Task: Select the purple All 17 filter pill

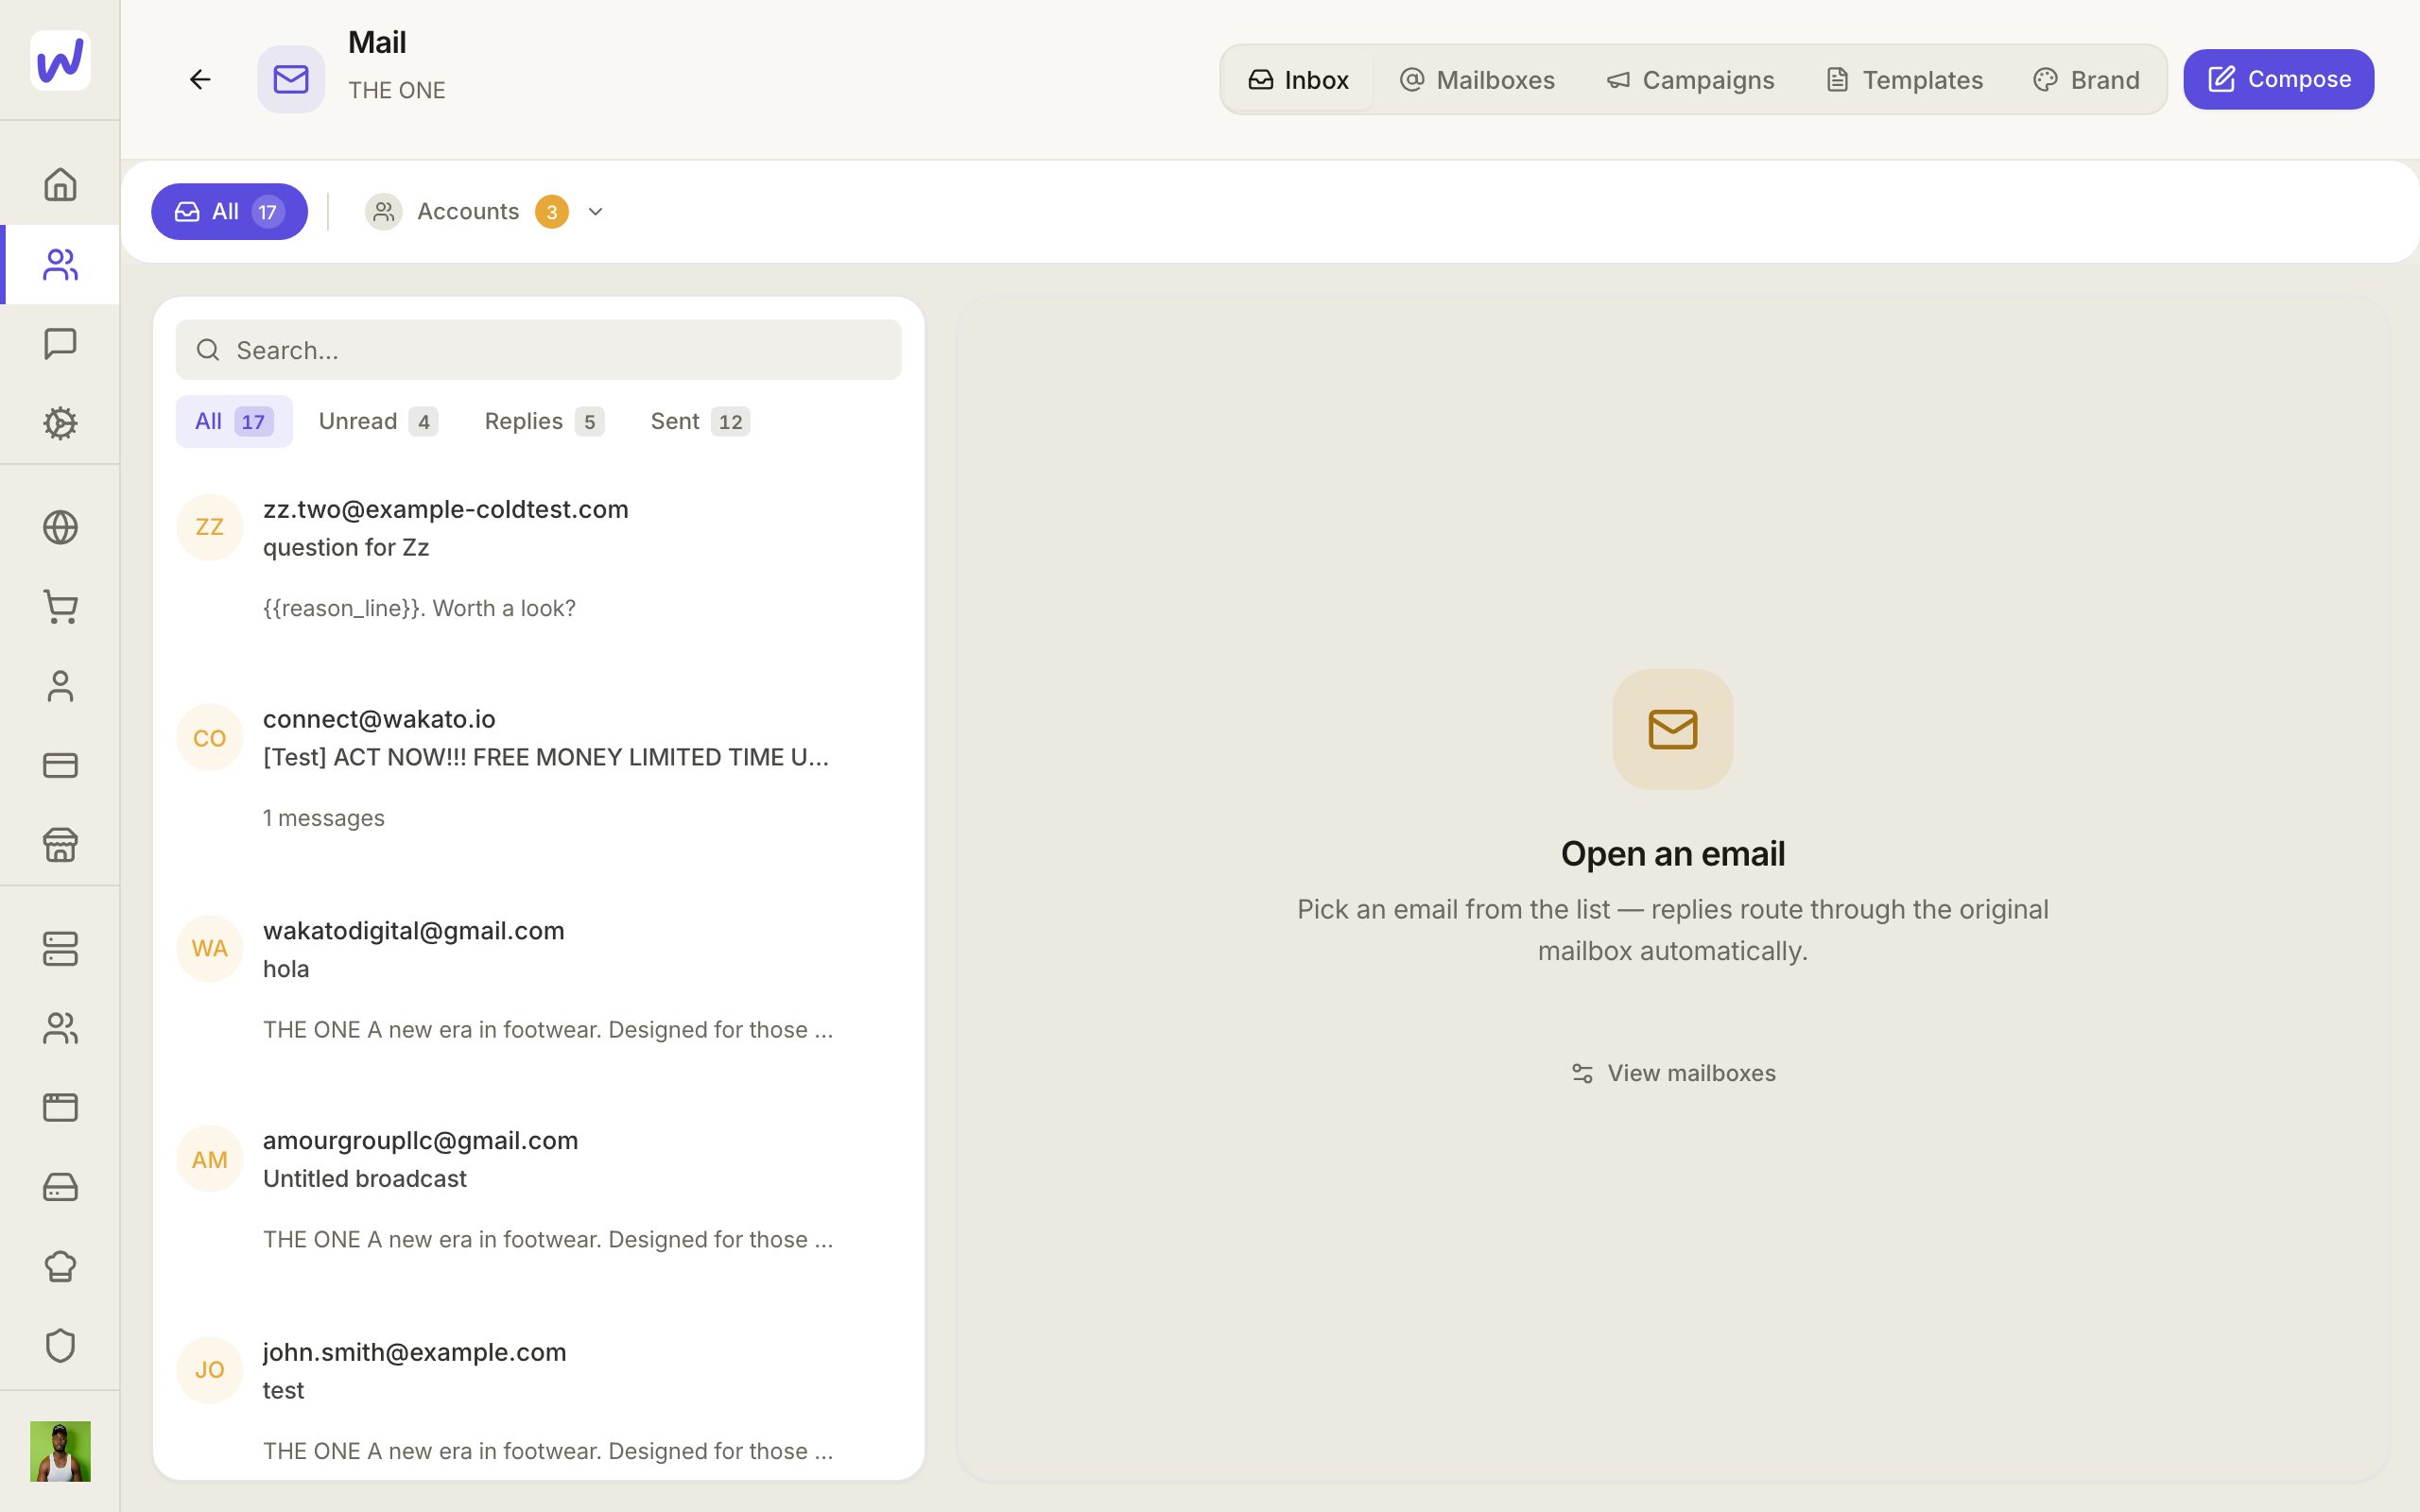Action: 229,212
